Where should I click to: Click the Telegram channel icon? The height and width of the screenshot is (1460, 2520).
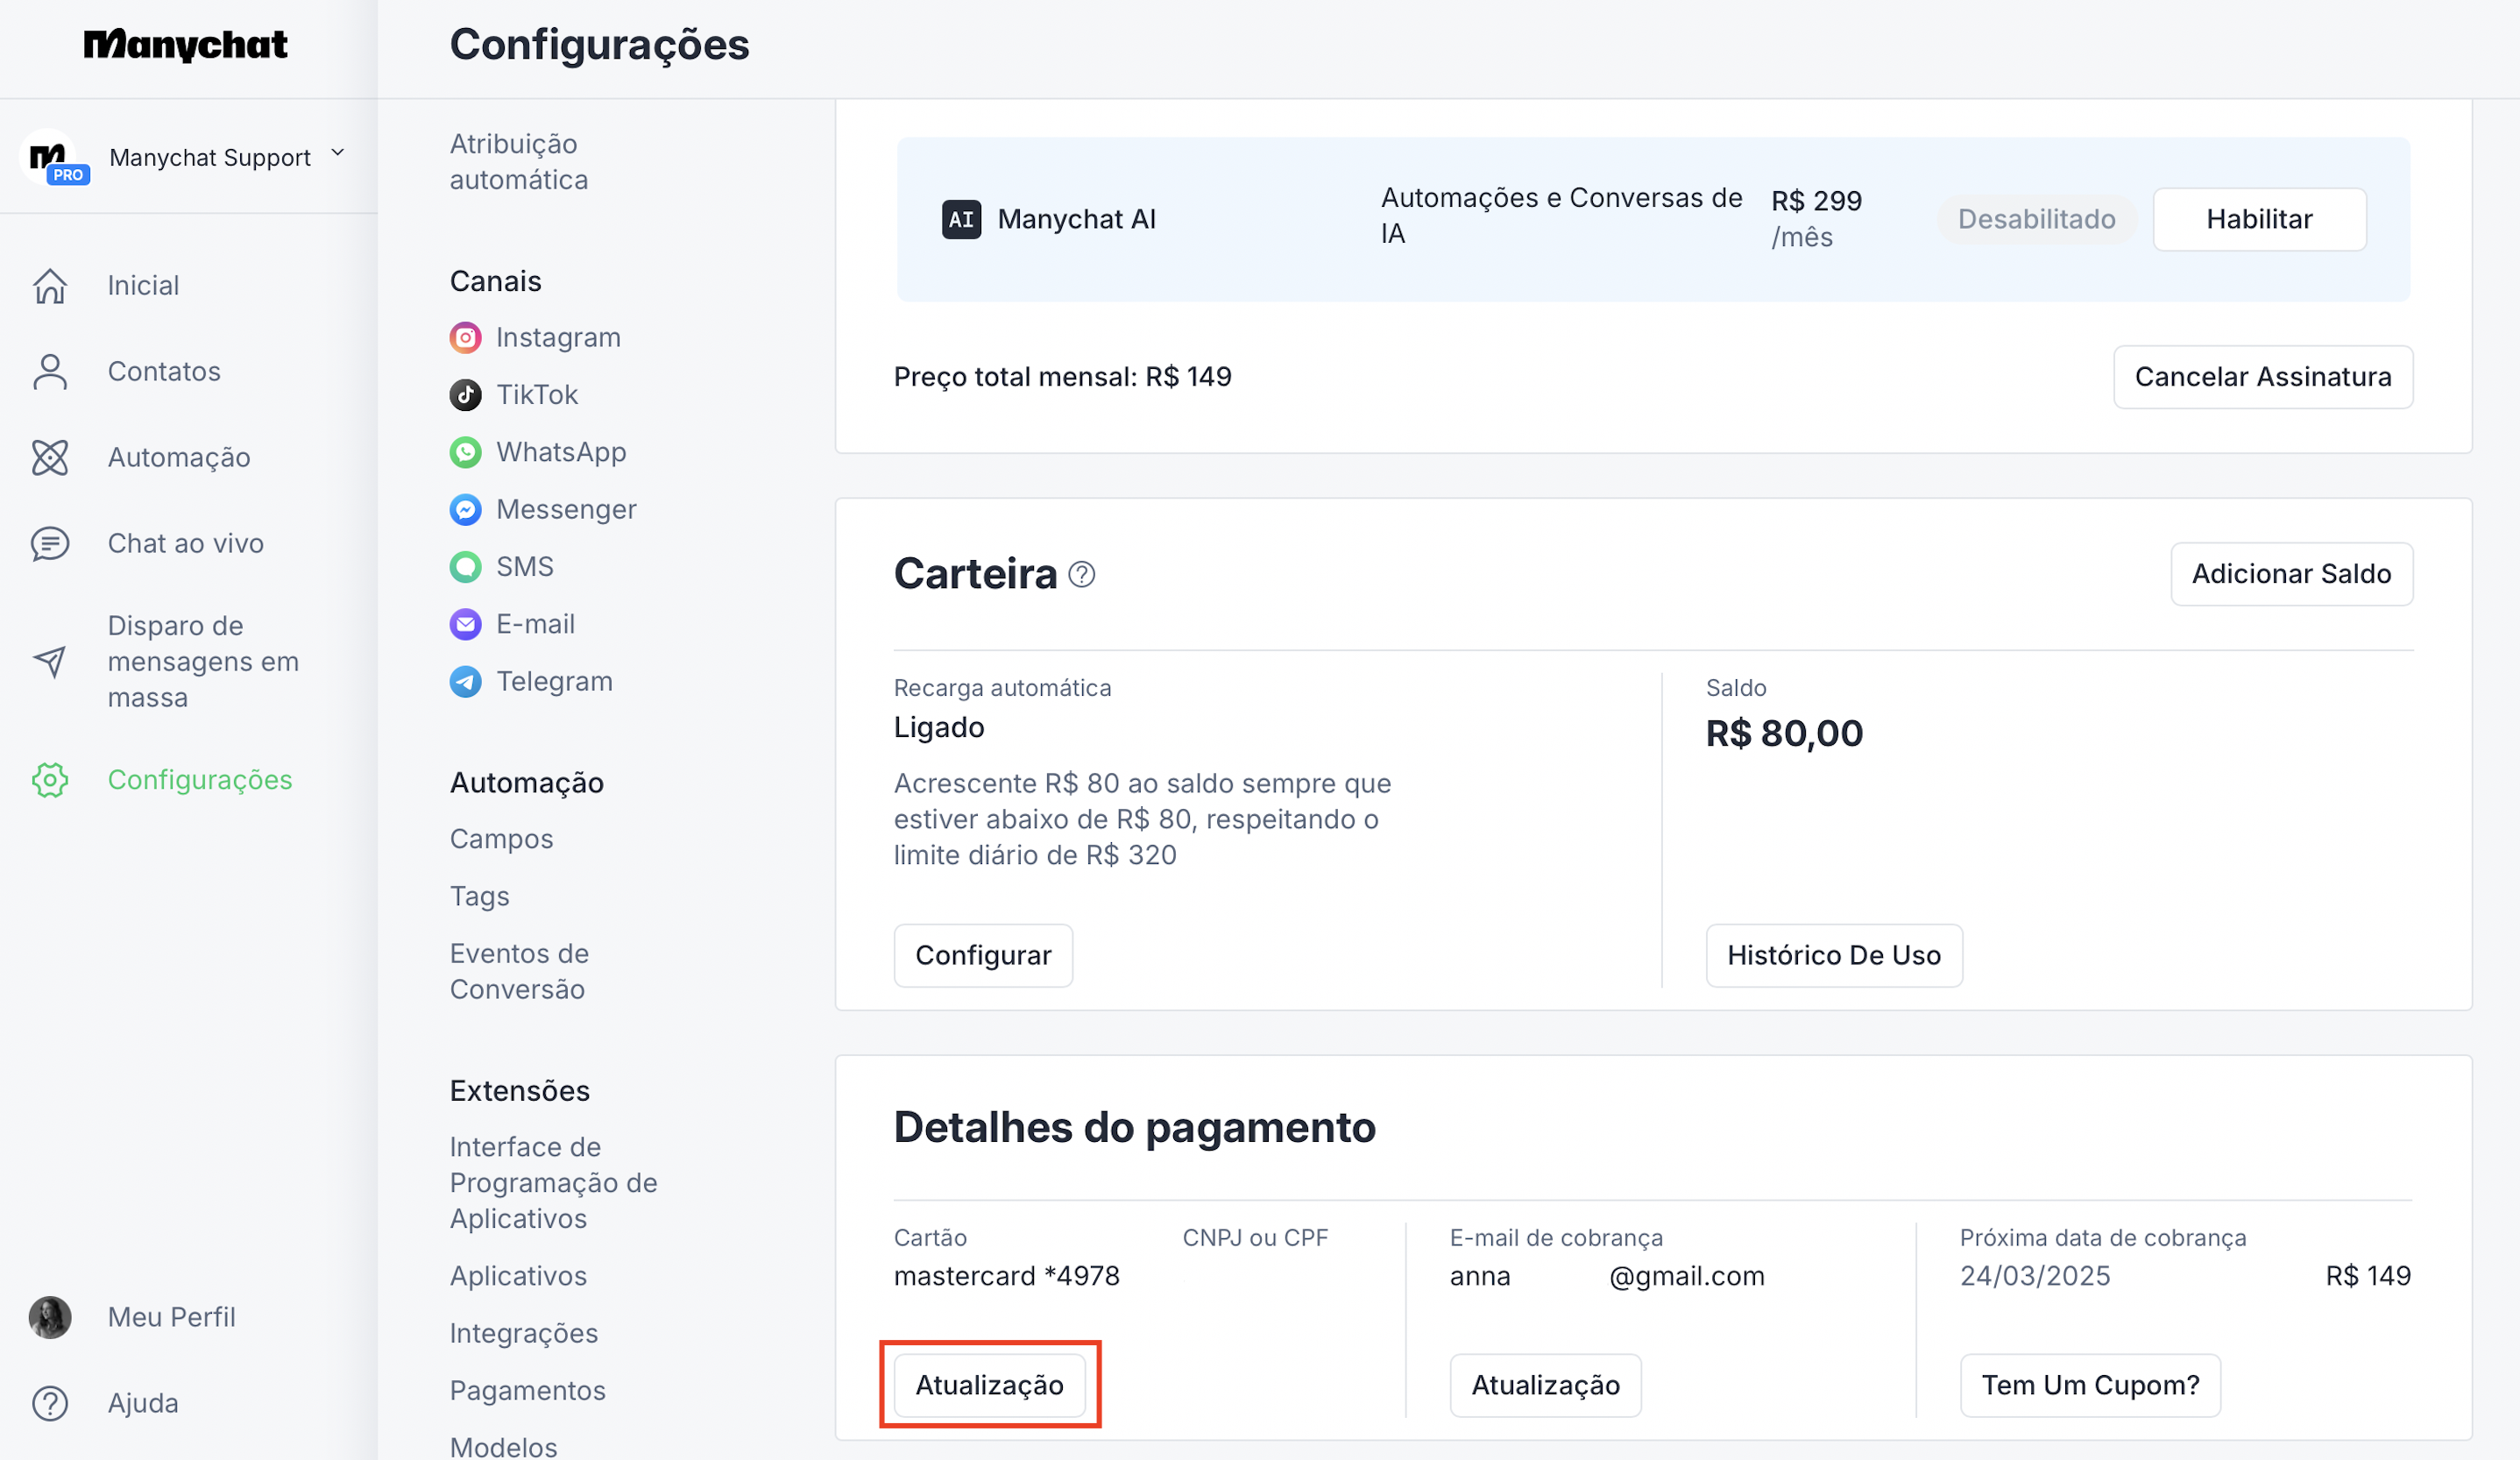pyautogui.click(x=465, y=681)
